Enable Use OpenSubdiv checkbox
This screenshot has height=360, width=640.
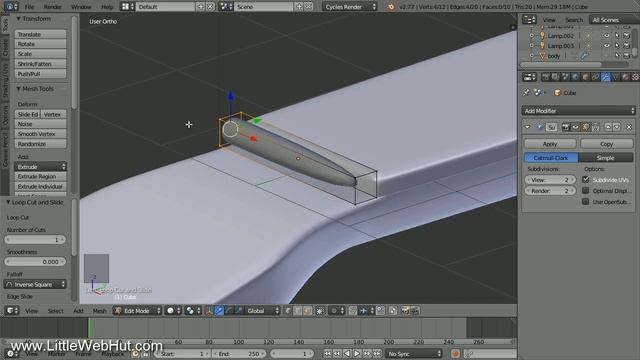click(586, 202)
